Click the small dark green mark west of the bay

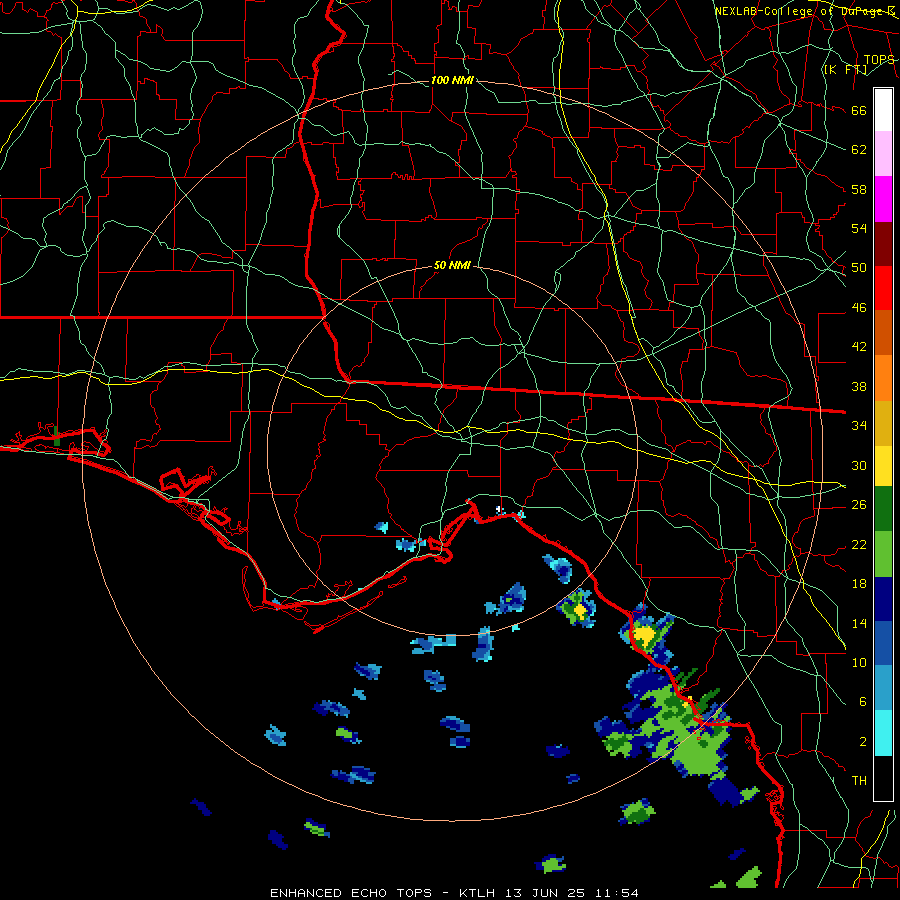click(x=56, y=436)
